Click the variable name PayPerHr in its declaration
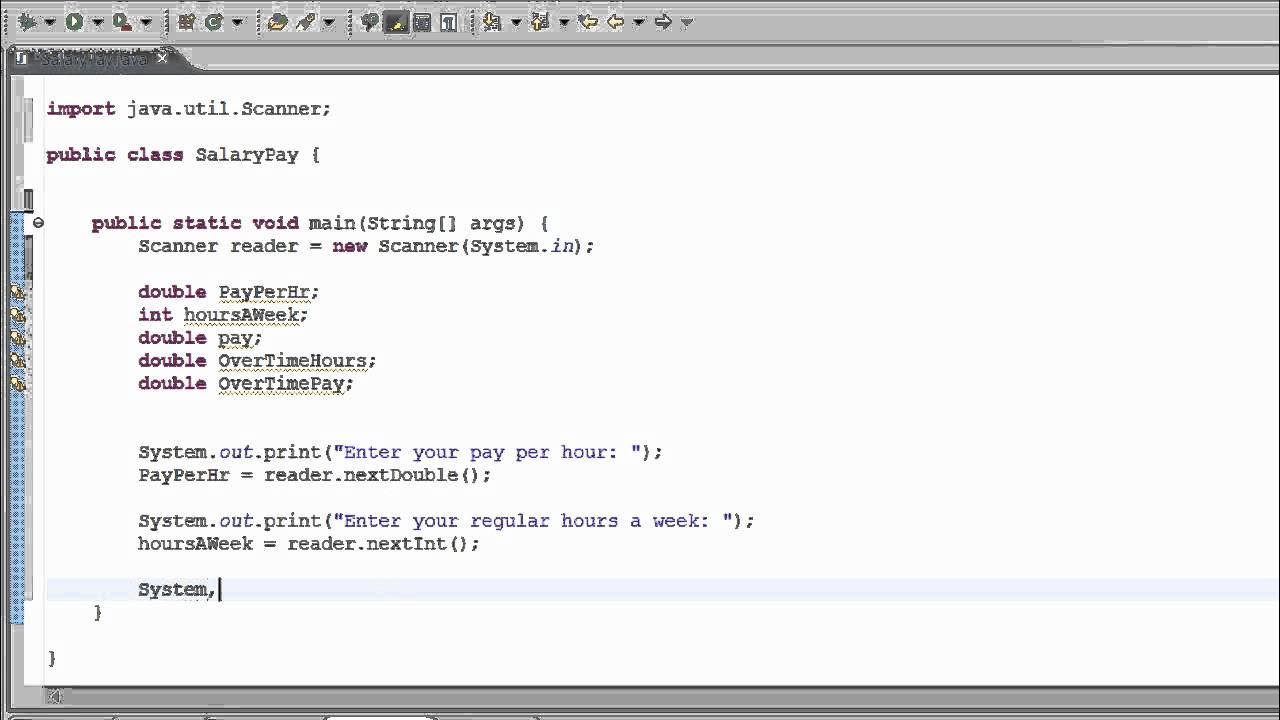This screenshot has width=1280, height=720. (266, 292)
